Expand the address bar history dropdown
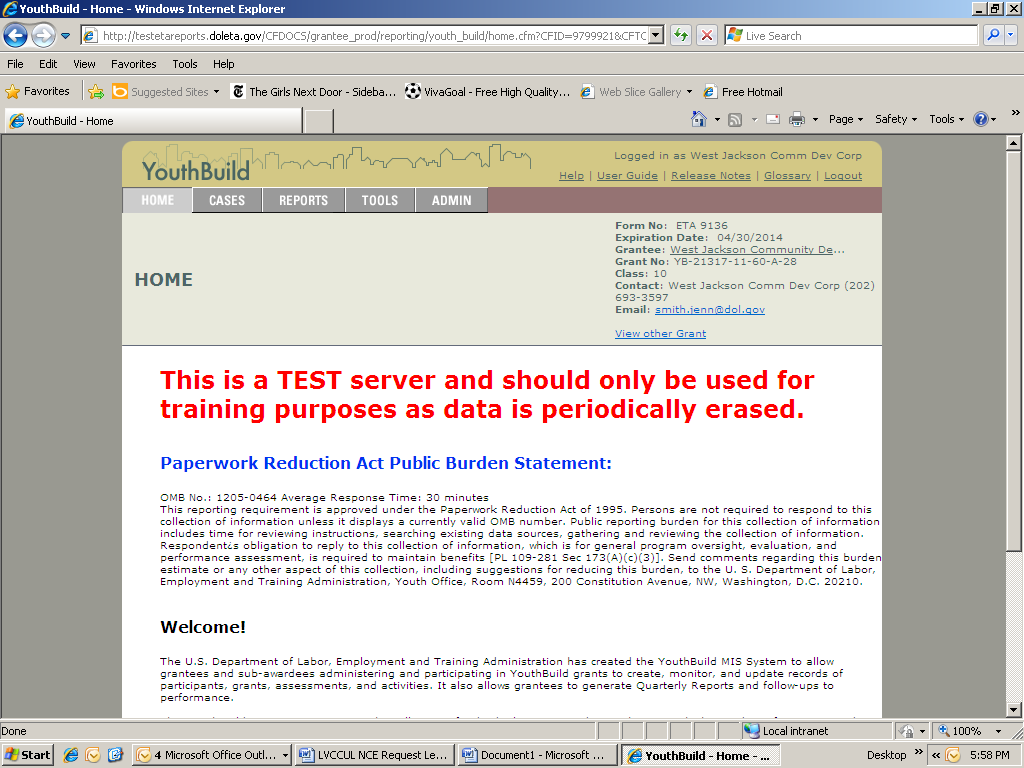The image size is (1024, 768). 657,35
